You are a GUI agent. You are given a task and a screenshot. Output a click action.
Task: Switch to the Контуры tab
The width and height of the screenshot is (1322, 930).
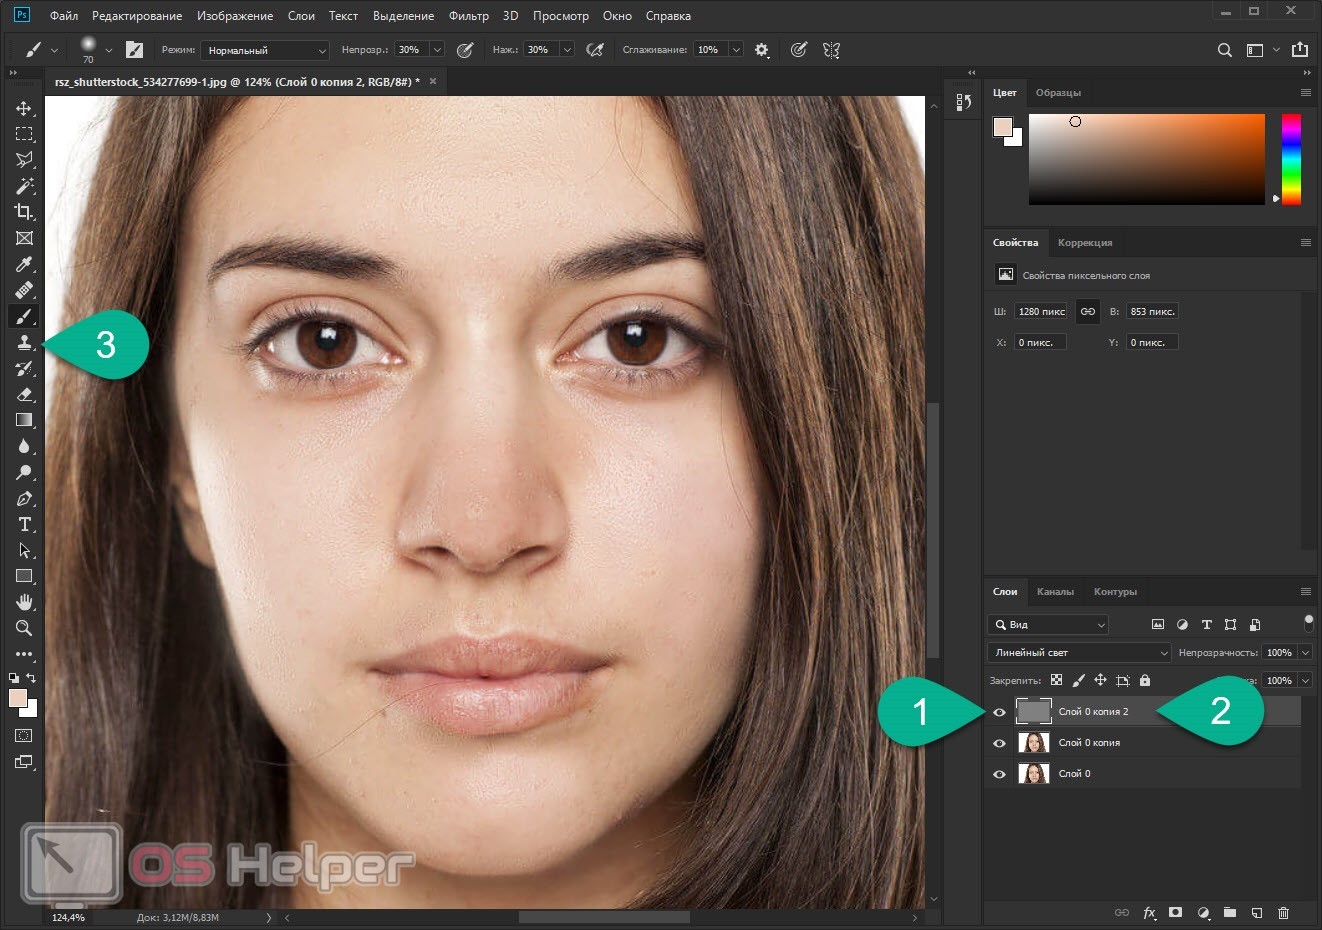[x=1115, y=592]
